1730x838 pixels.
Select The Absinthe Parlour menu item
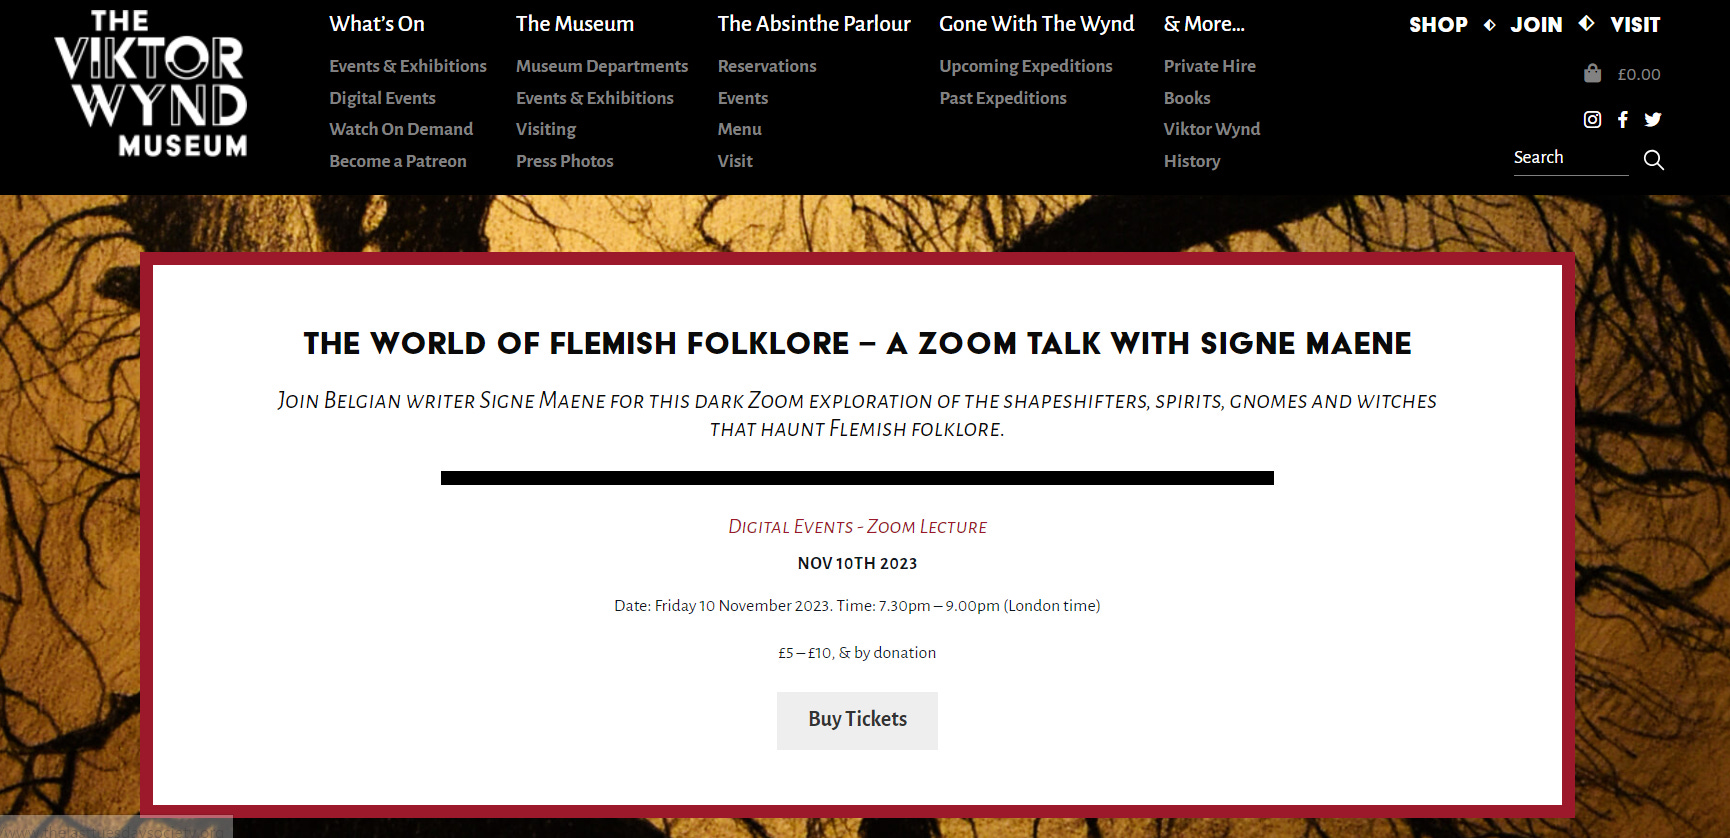tap(814, 23)
